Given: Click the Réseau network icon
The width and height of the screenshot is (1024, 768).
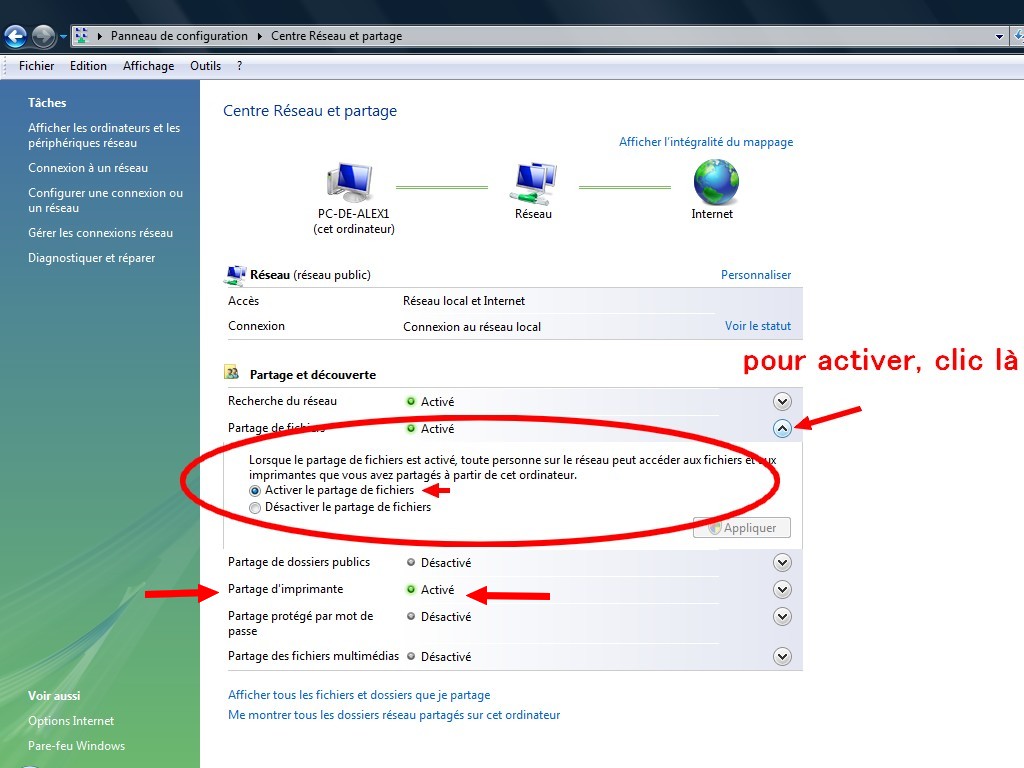Looking at the screenshot, I should click(x=533, y=184).
